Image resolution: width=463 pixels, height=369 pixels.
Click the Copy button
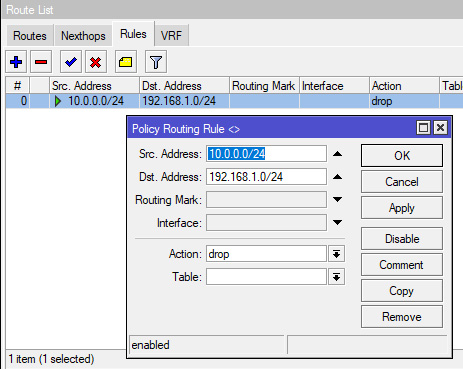click(x=402, y=291)
